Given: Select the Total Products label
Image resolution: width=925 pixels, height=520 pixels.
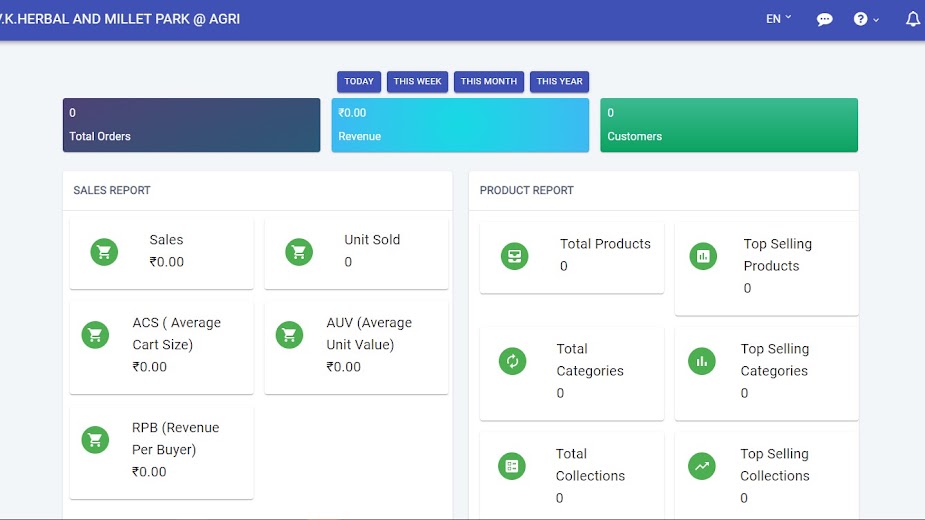Looking at the screenshot, I should (x=605, y=244).
